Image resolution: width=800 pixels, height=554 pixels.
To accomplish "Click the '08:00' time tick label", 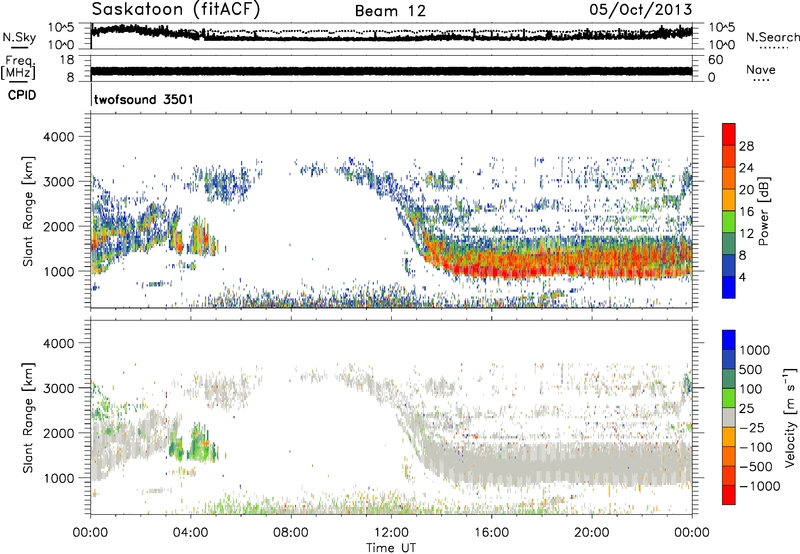I will 291,533.
